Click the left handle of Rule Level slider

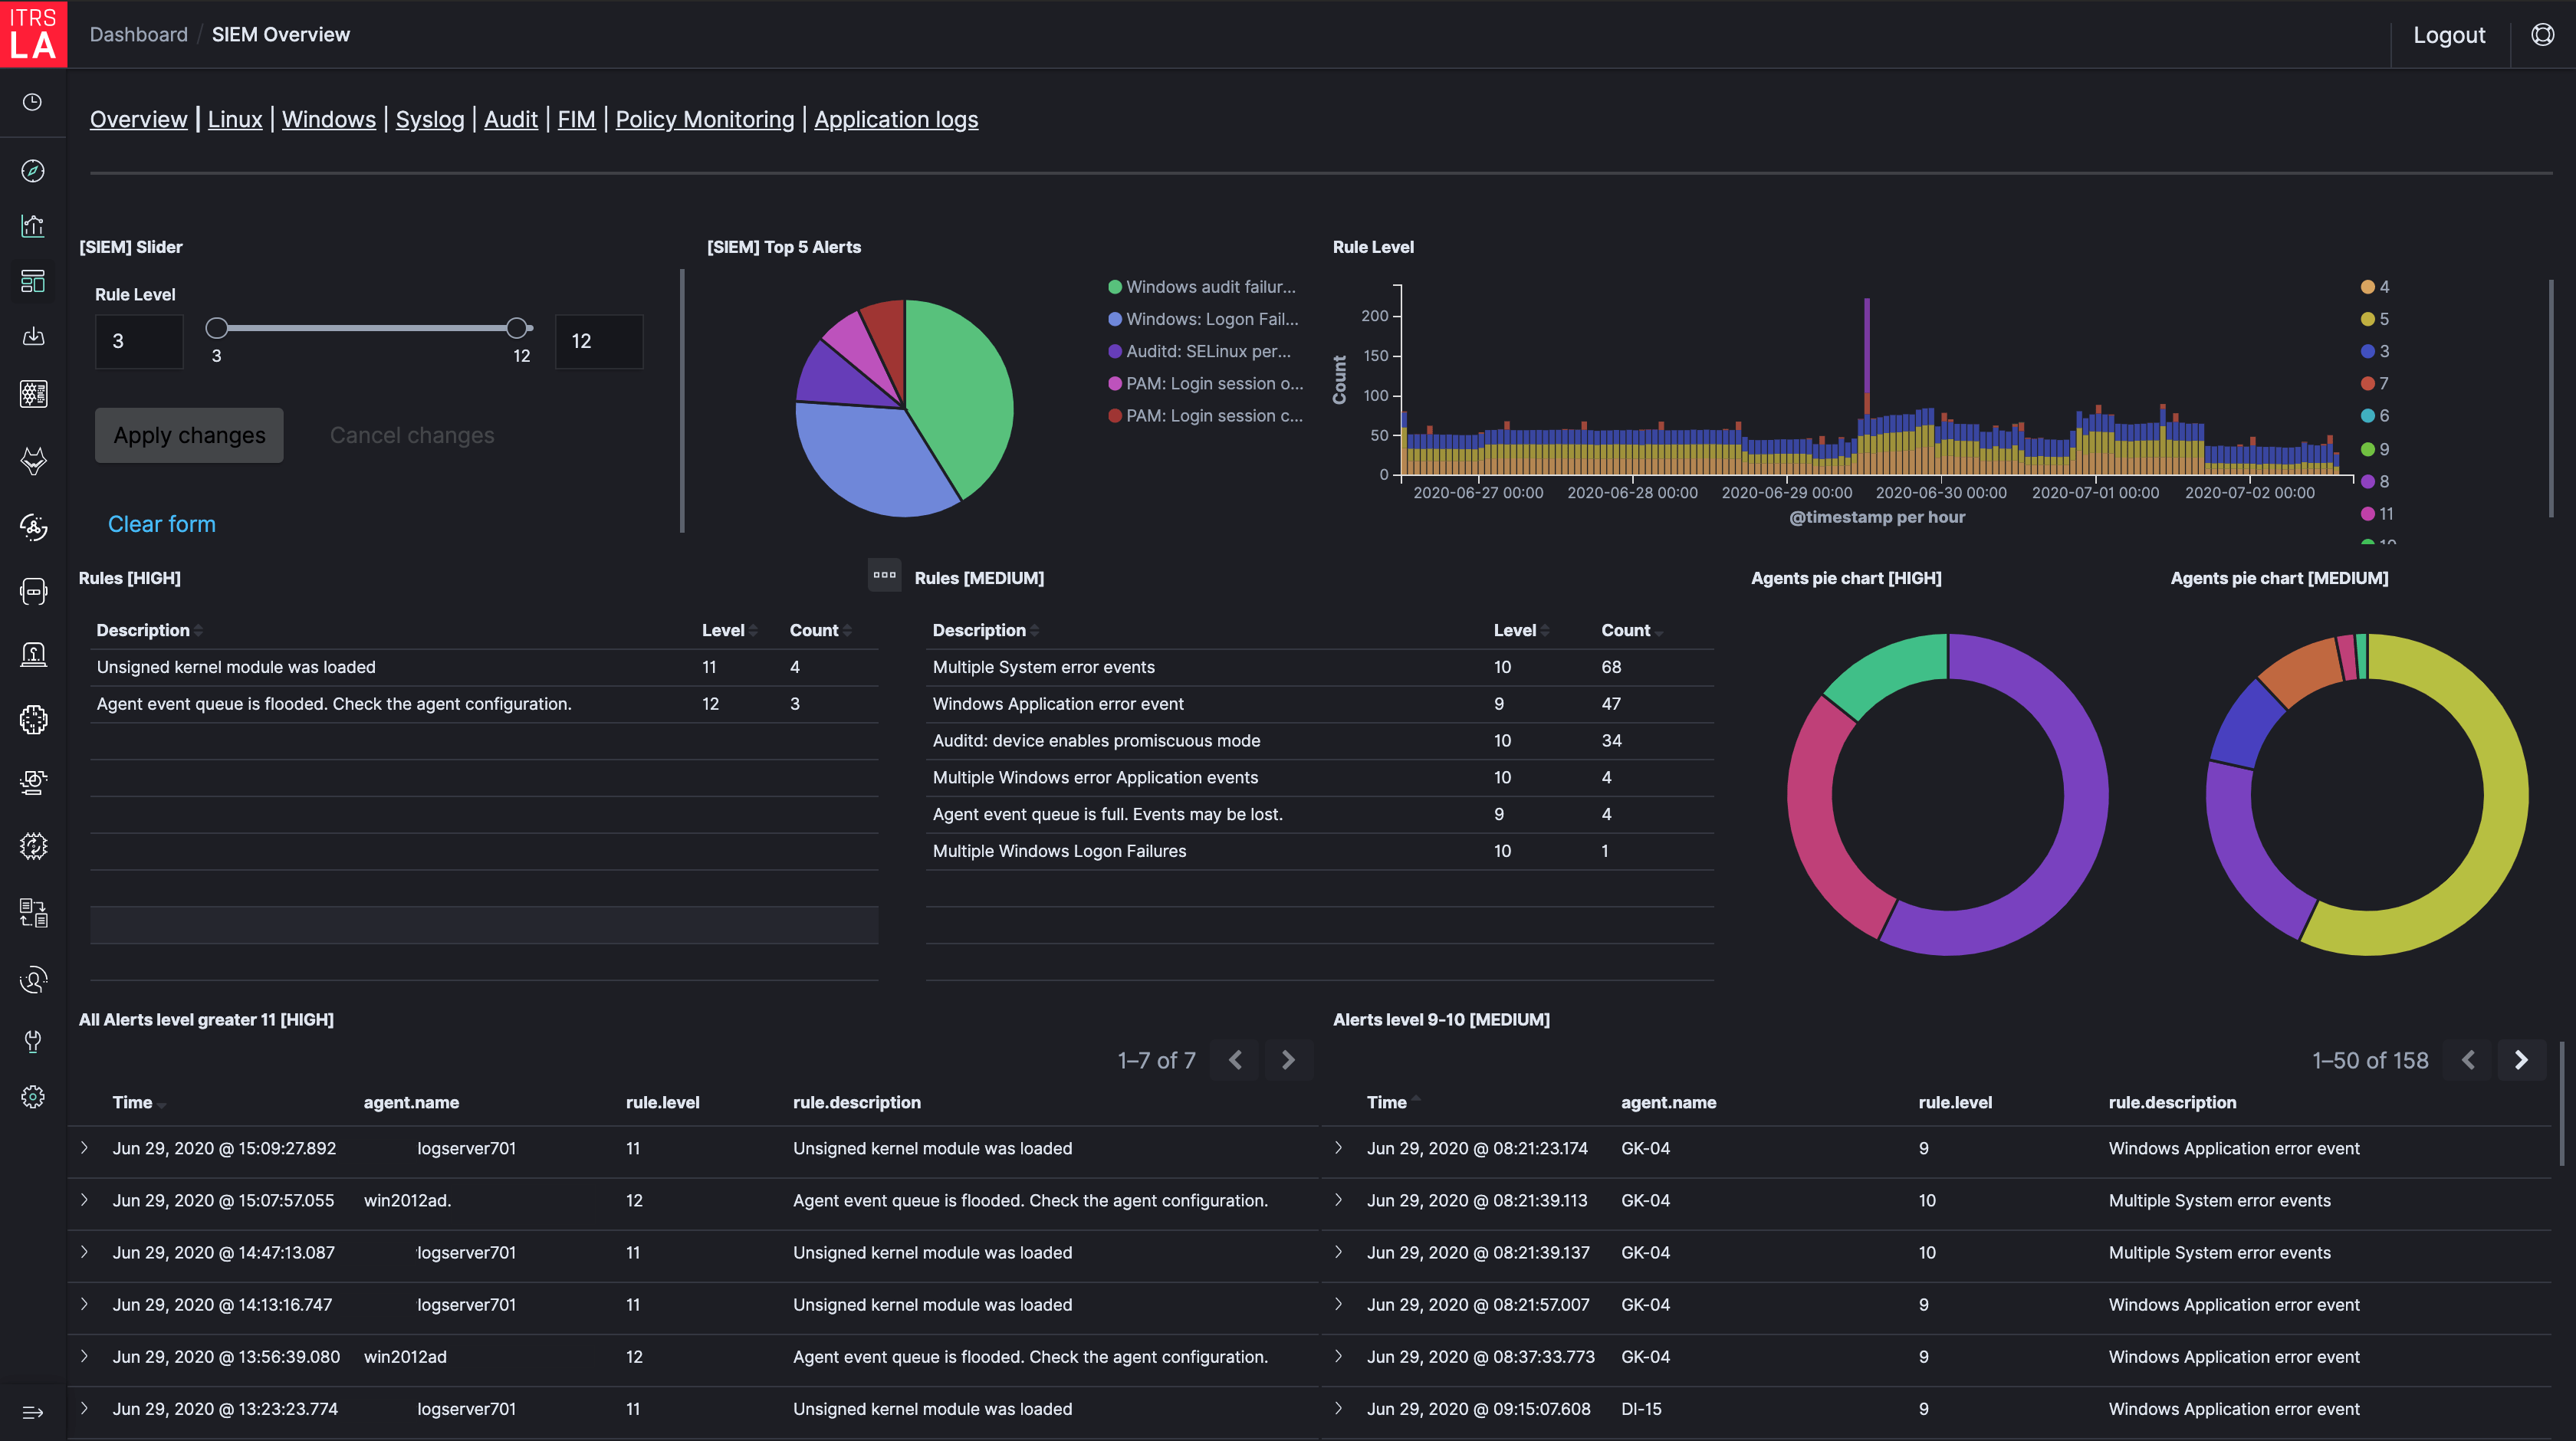point(216,327)
